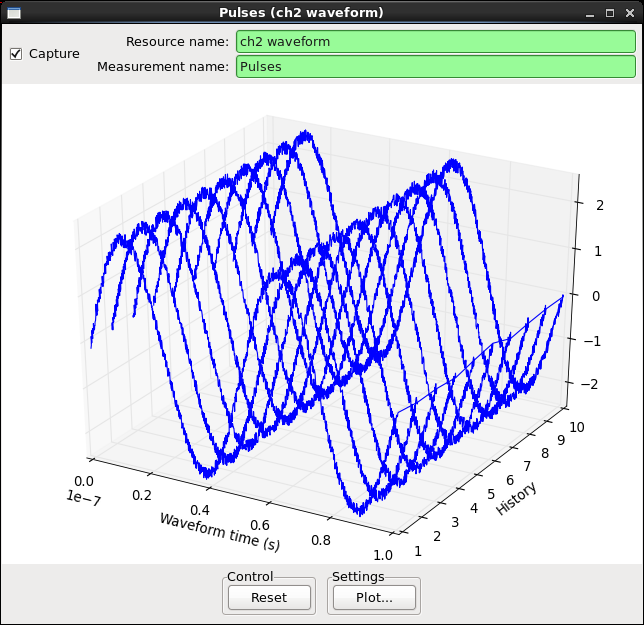Maximize the Pulses window
The width and height of the screenshot is (644, 625).
(x=610, y=13)
